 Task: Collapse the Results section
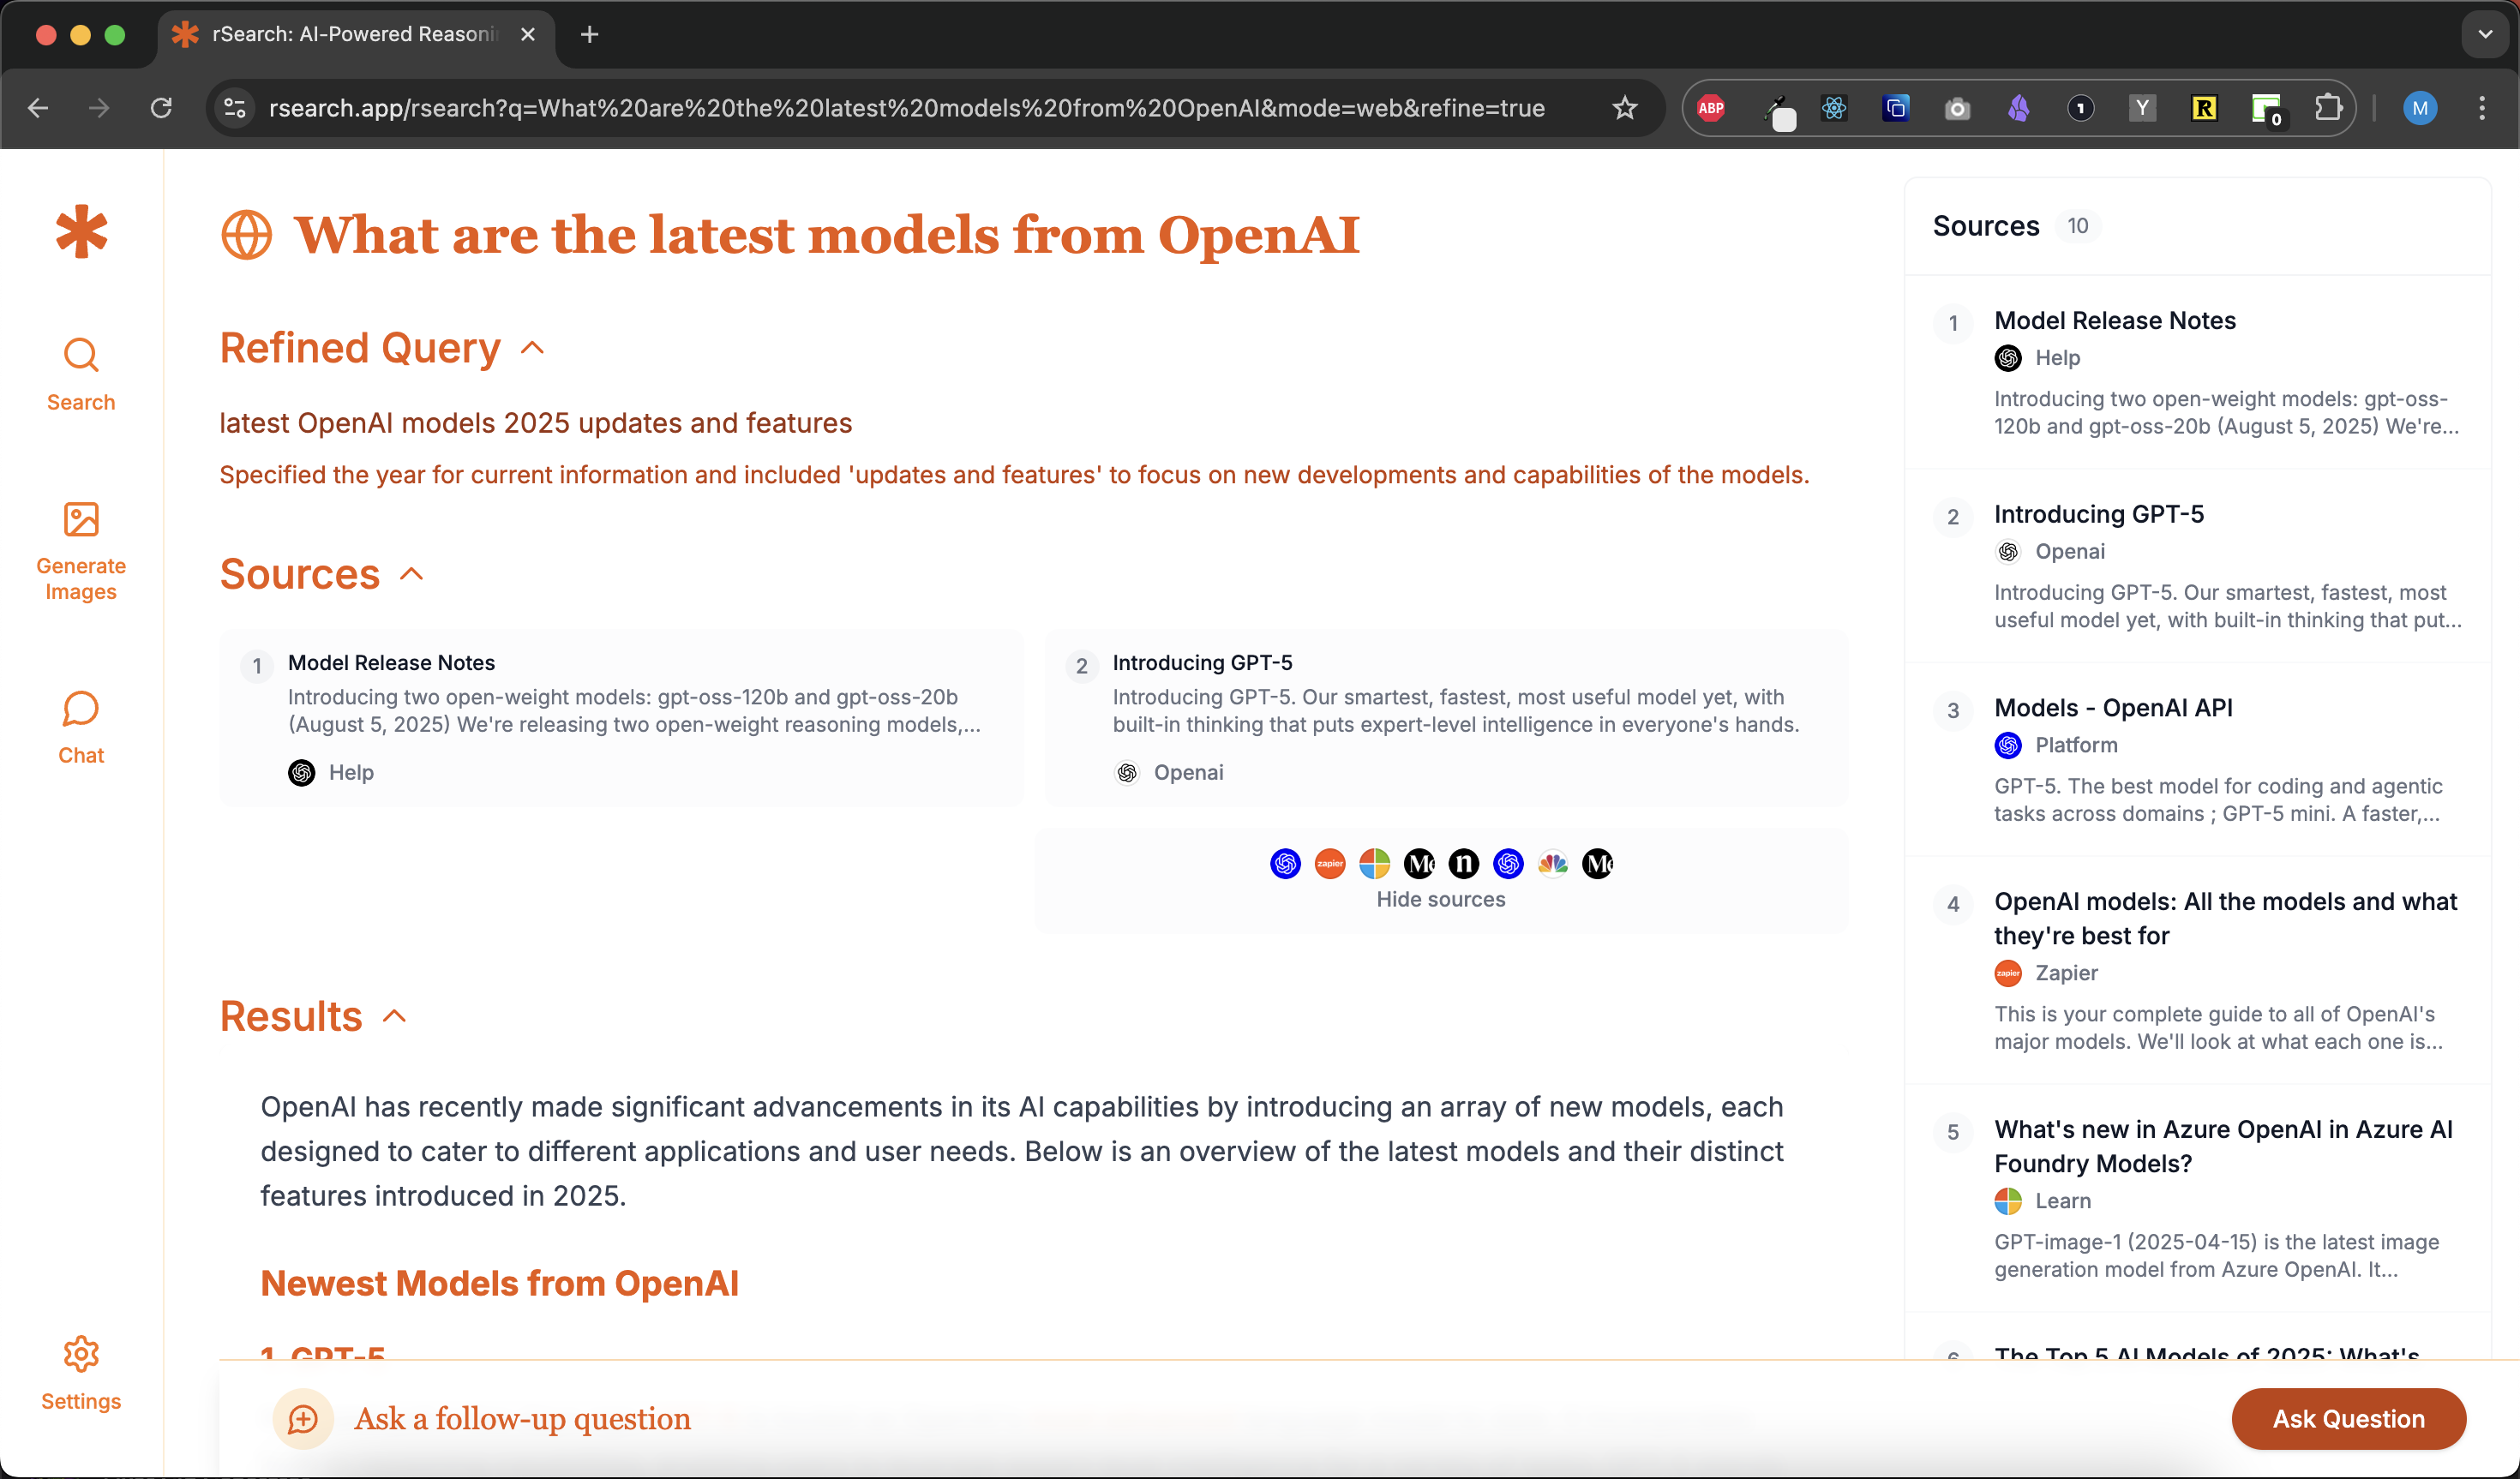tap(395, 1017)
